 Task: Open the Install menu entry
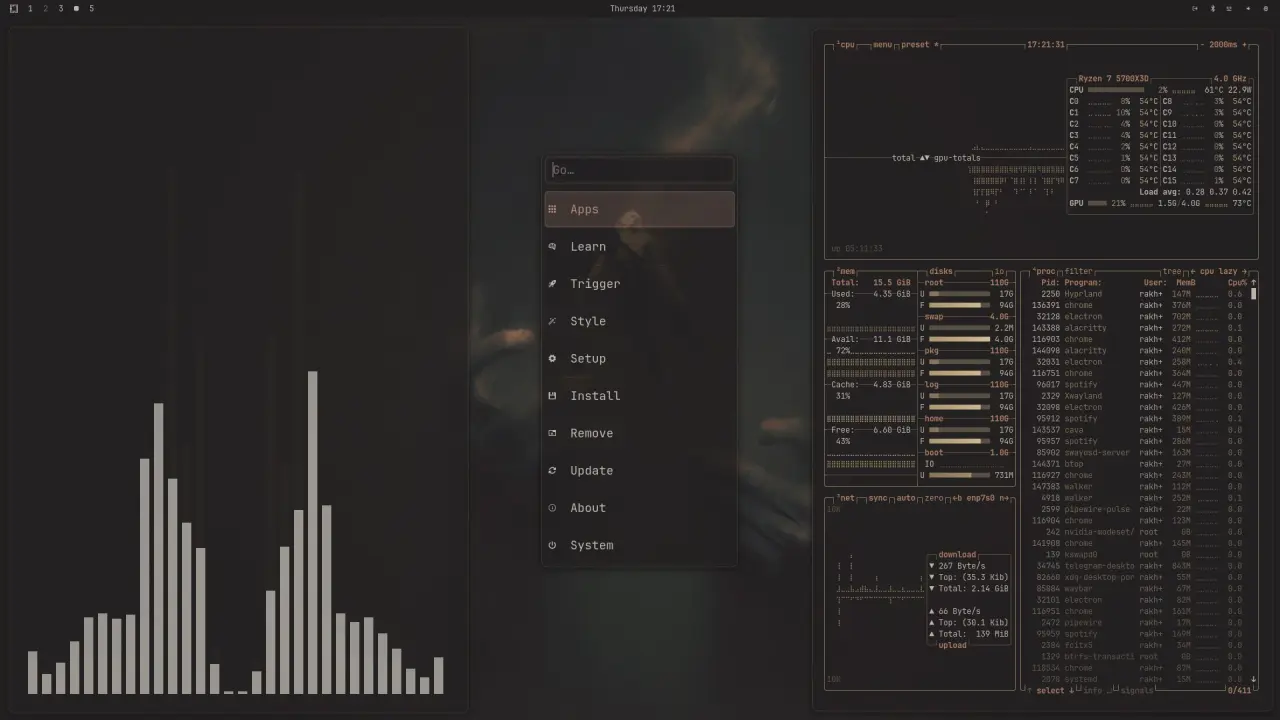click(639, 396)
